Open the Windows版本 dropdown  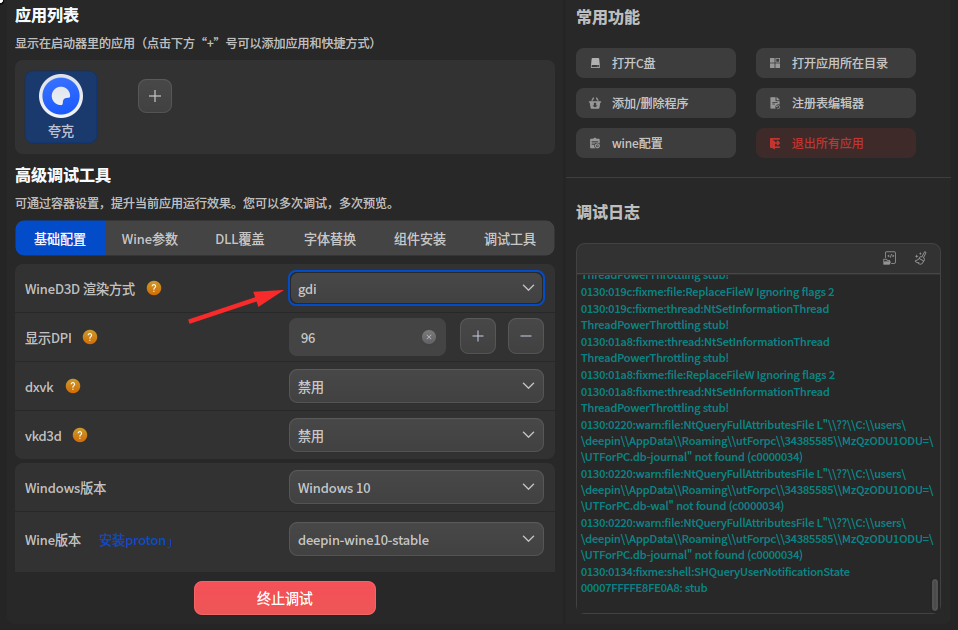coord(416,487)
